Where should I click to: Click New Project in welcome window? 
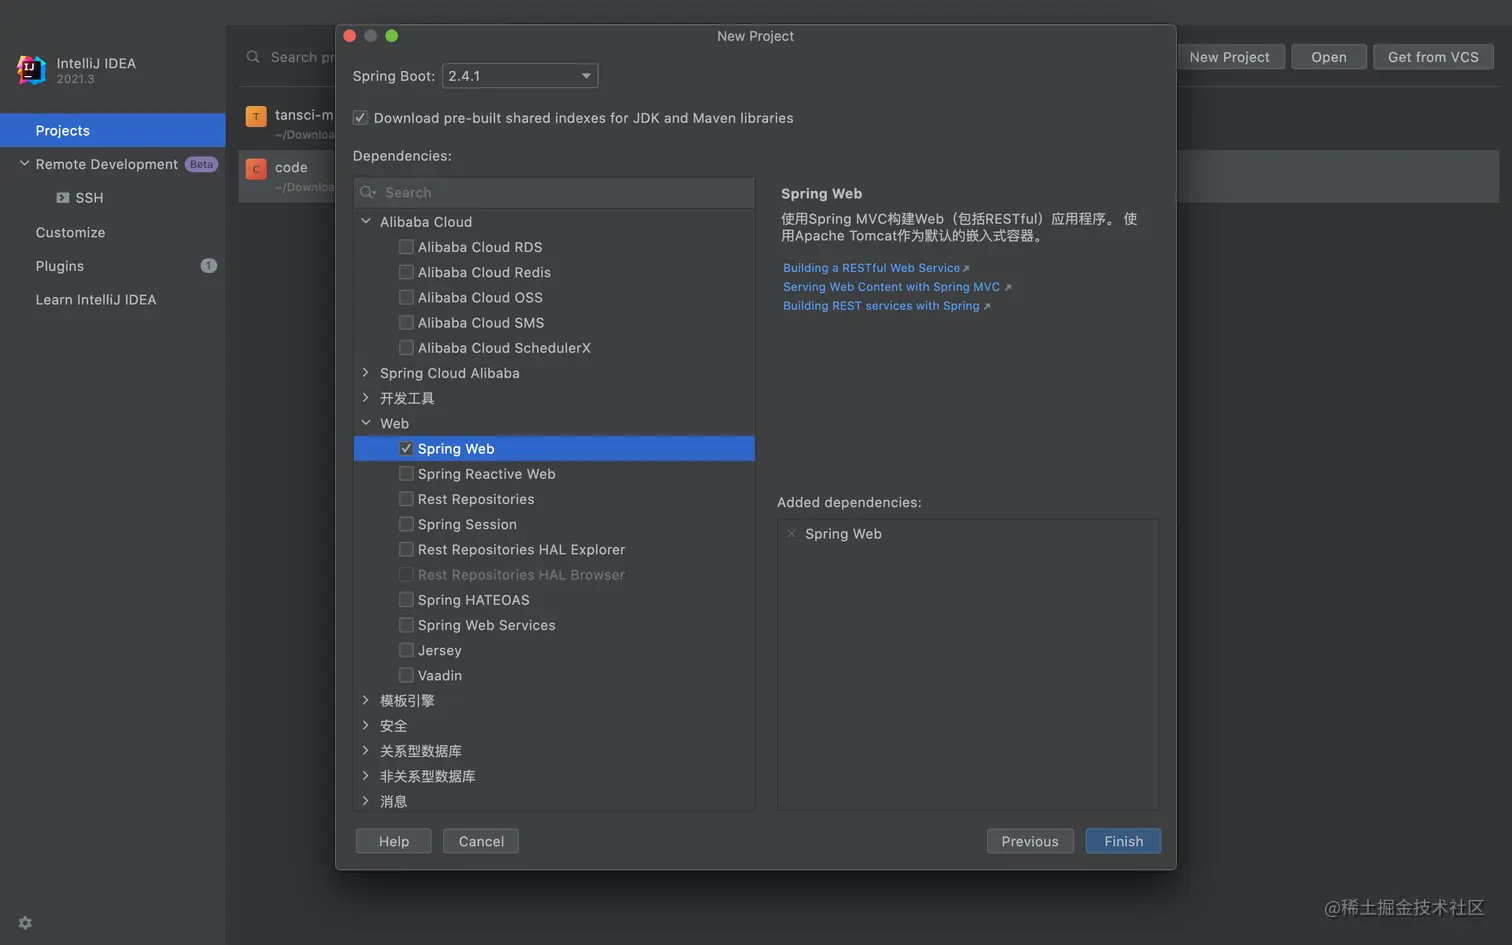[1229, 57]
